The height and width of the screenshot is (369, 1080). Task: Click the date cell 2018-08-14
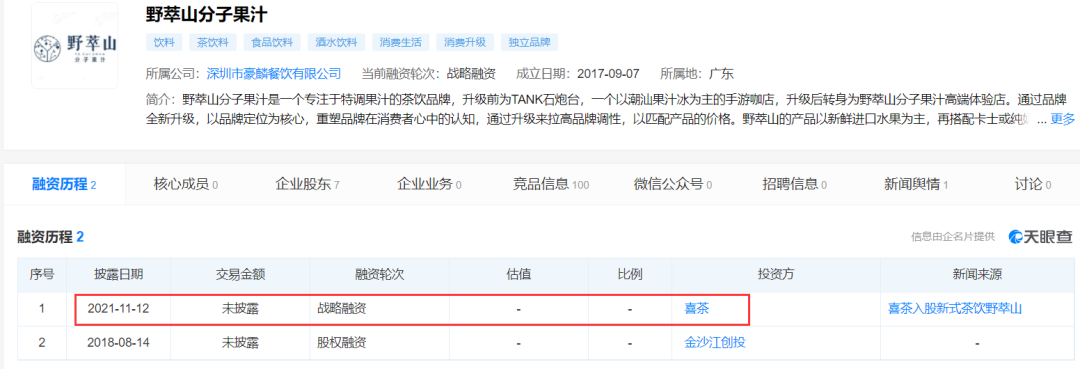118,342
